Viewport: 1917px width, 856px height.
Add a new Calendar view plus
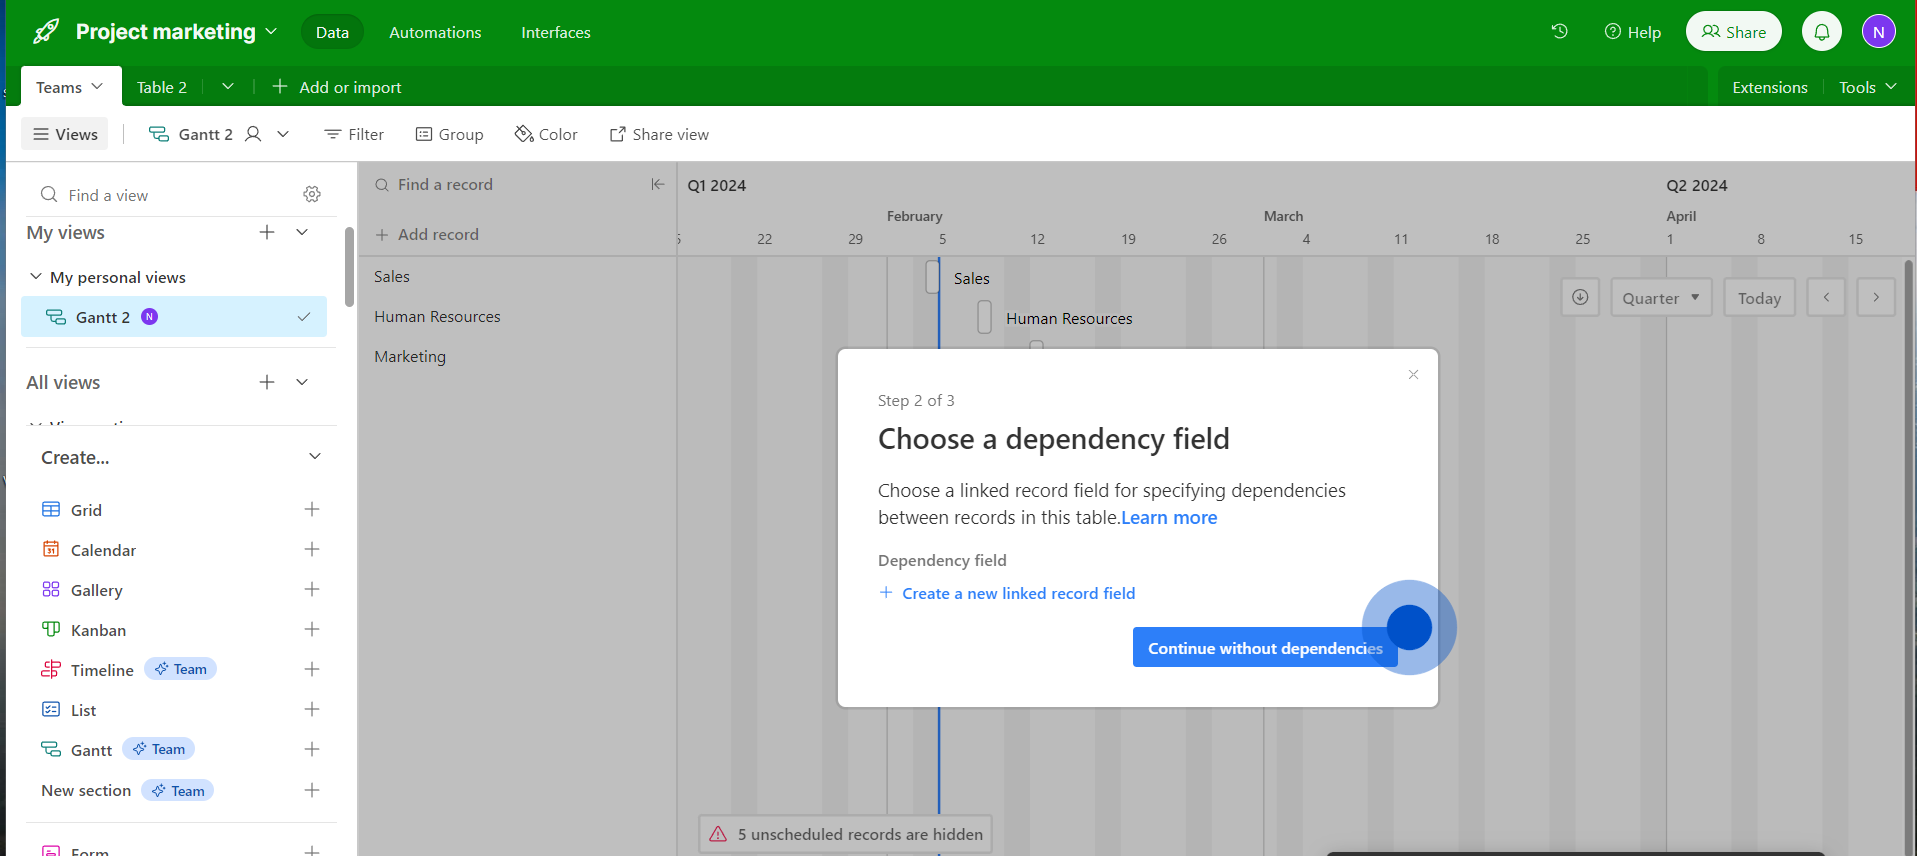coord(312,549)
